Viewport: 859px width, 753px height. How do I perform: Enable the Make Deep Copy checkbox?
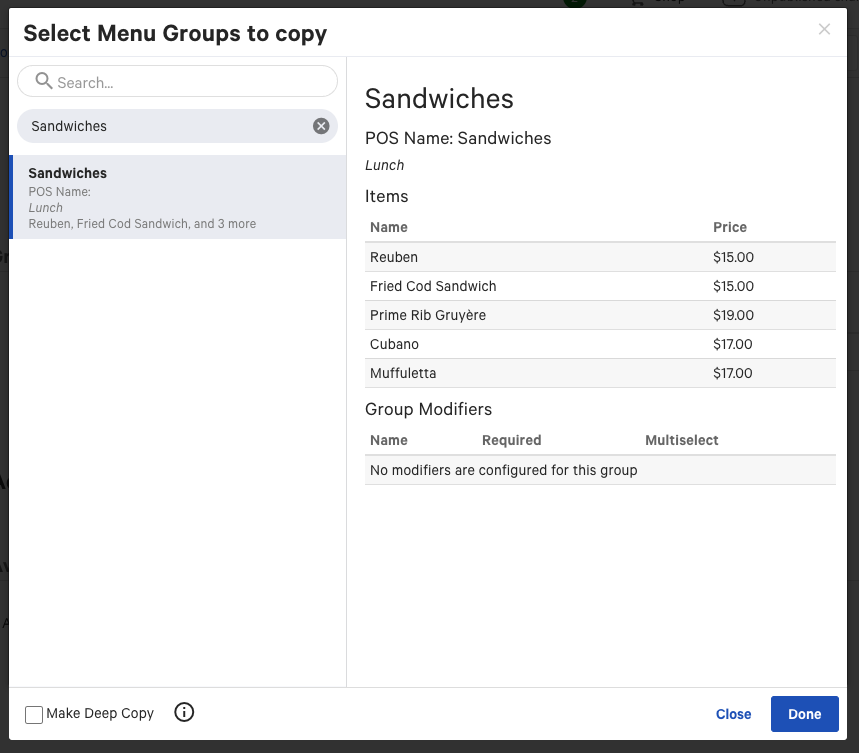(x=34, y=714)
